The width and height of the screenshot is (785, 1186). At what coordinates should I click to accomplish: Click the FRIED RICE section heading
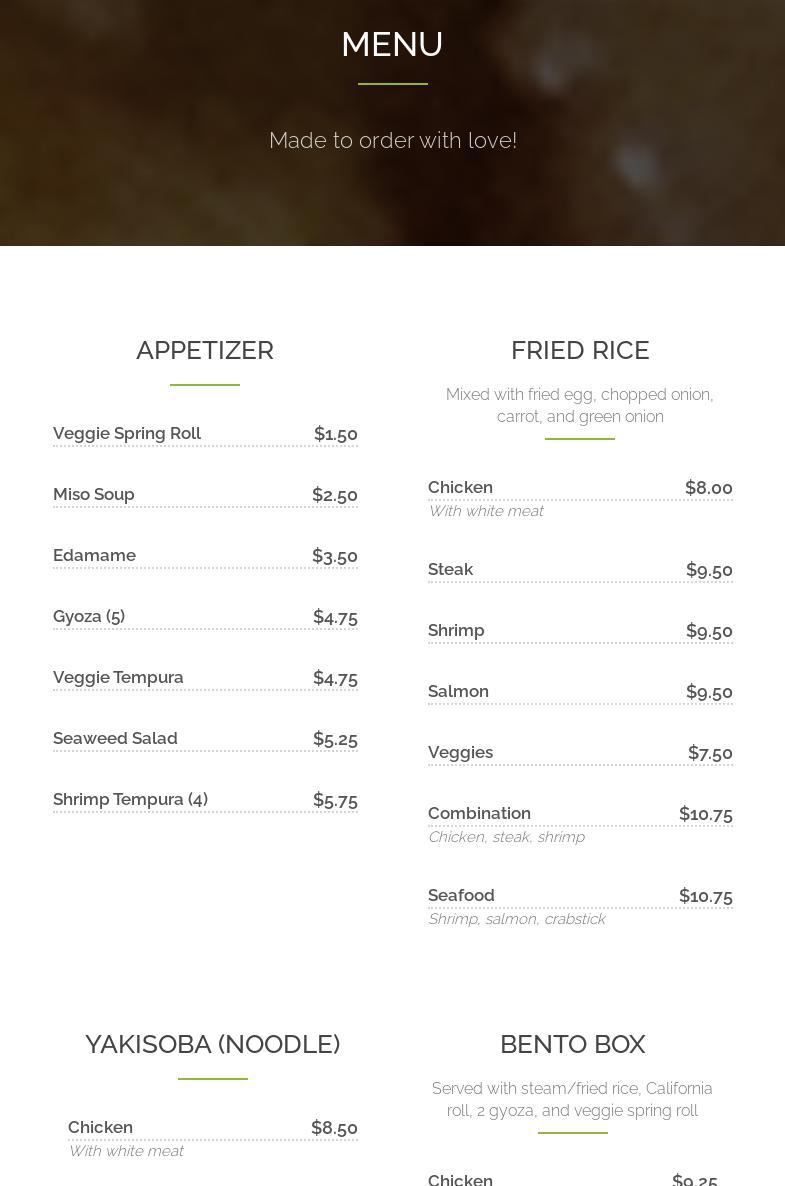pos(580,350)
